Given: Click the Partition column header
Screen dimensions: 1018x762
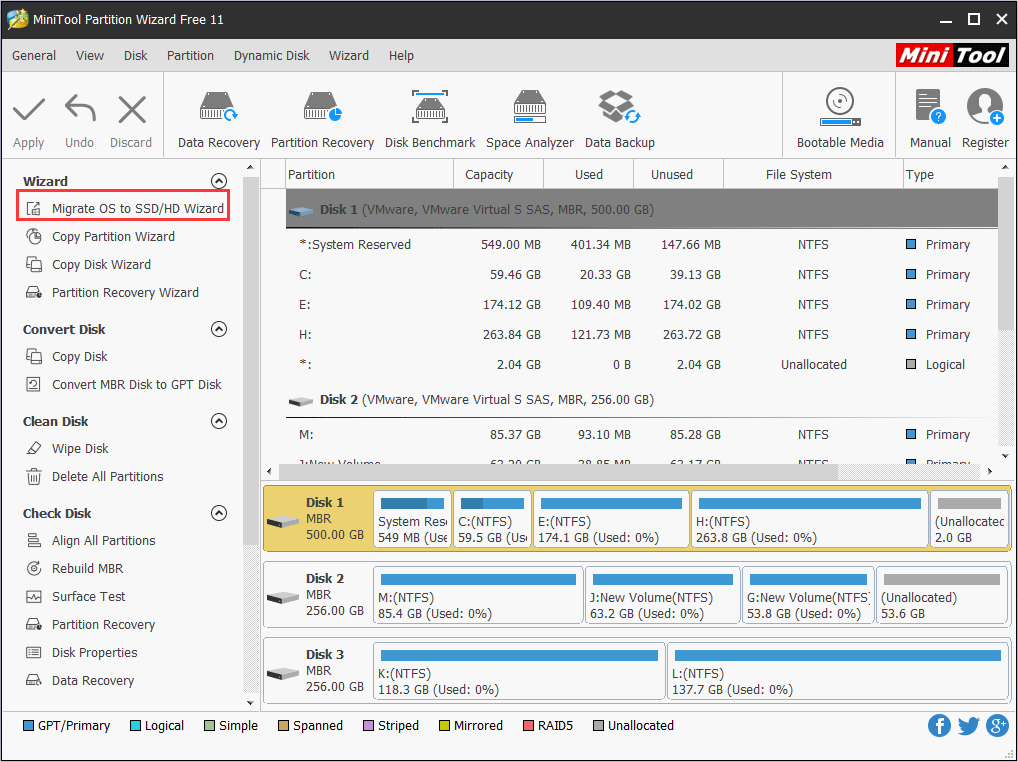Looking at the screenshot, I should coord(369,175).
